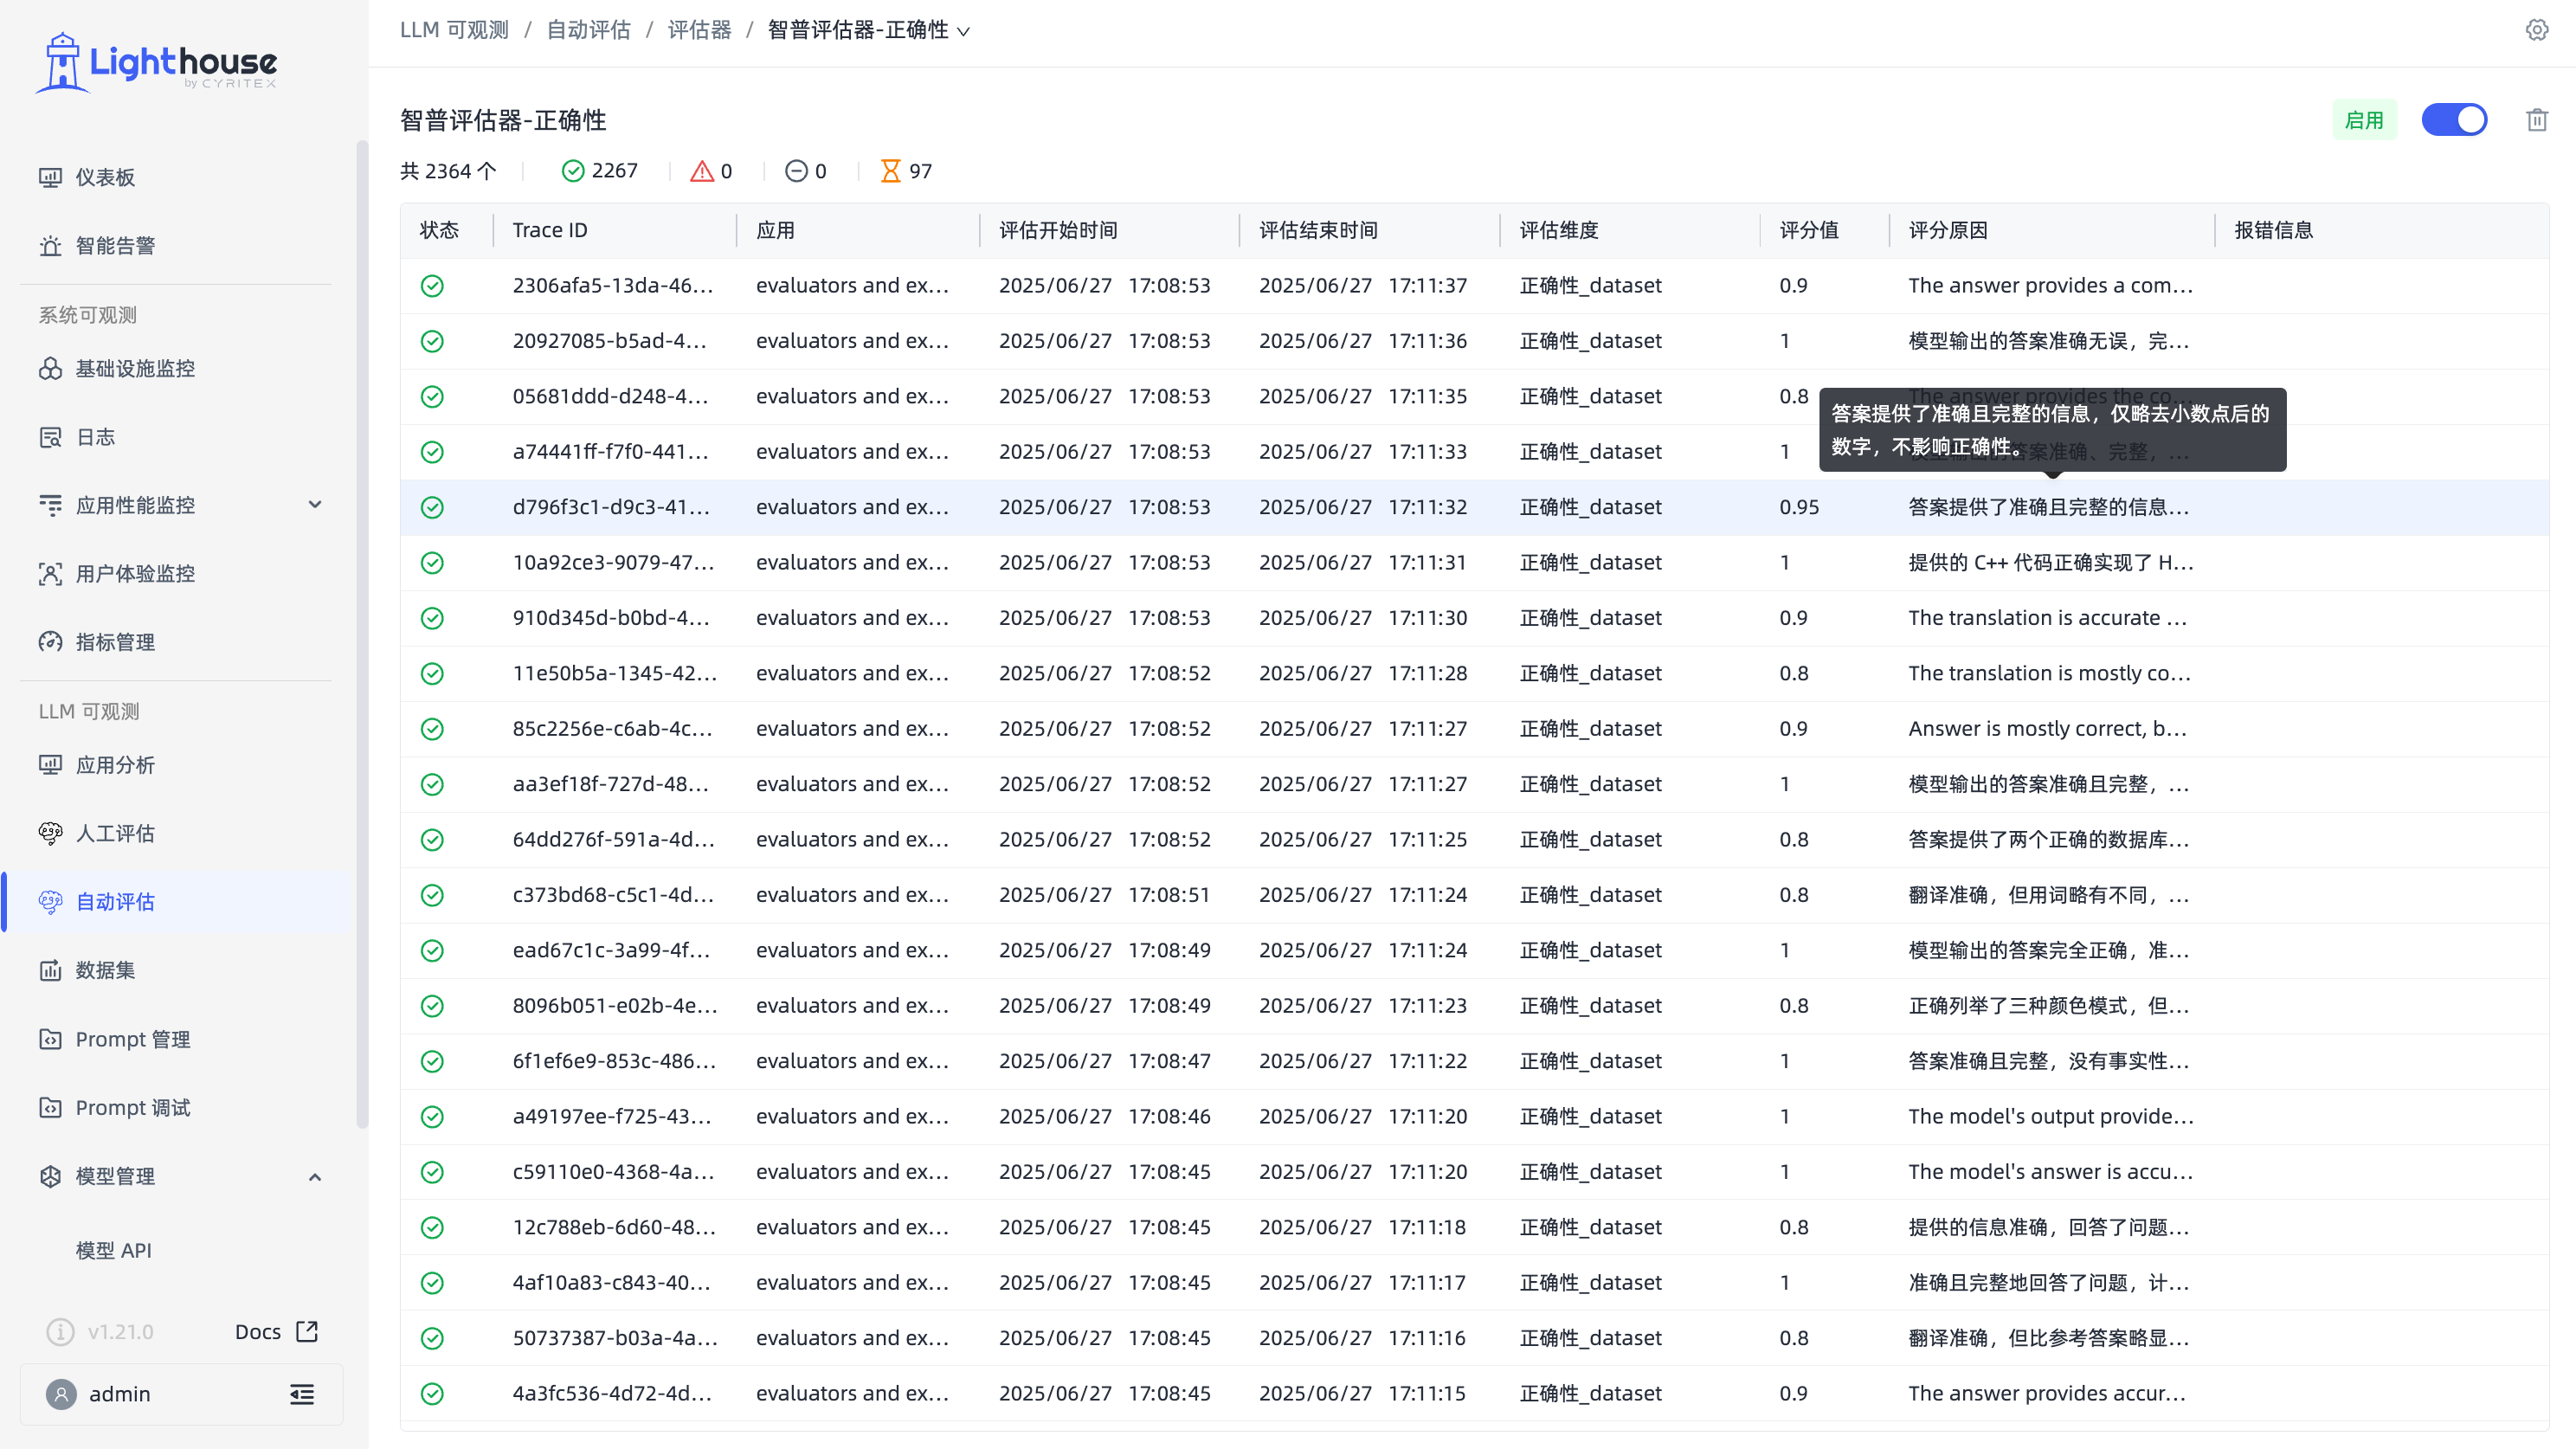The image size is (2576, 1449).
Task: Open Docs external link
Action: coord(277,1332)
